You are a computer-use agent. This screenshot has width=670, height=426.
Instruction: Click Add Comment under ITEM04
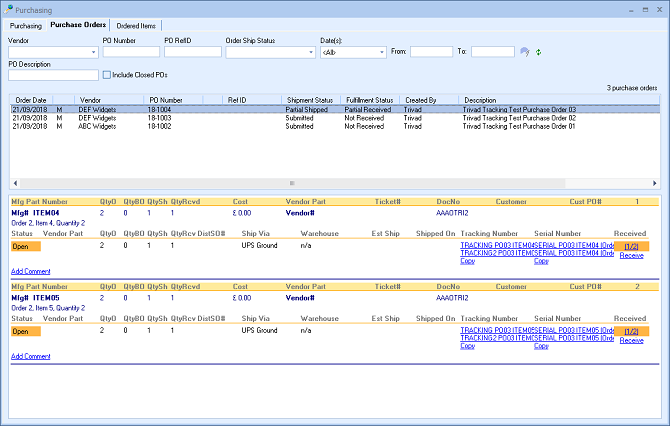(31, 272)
